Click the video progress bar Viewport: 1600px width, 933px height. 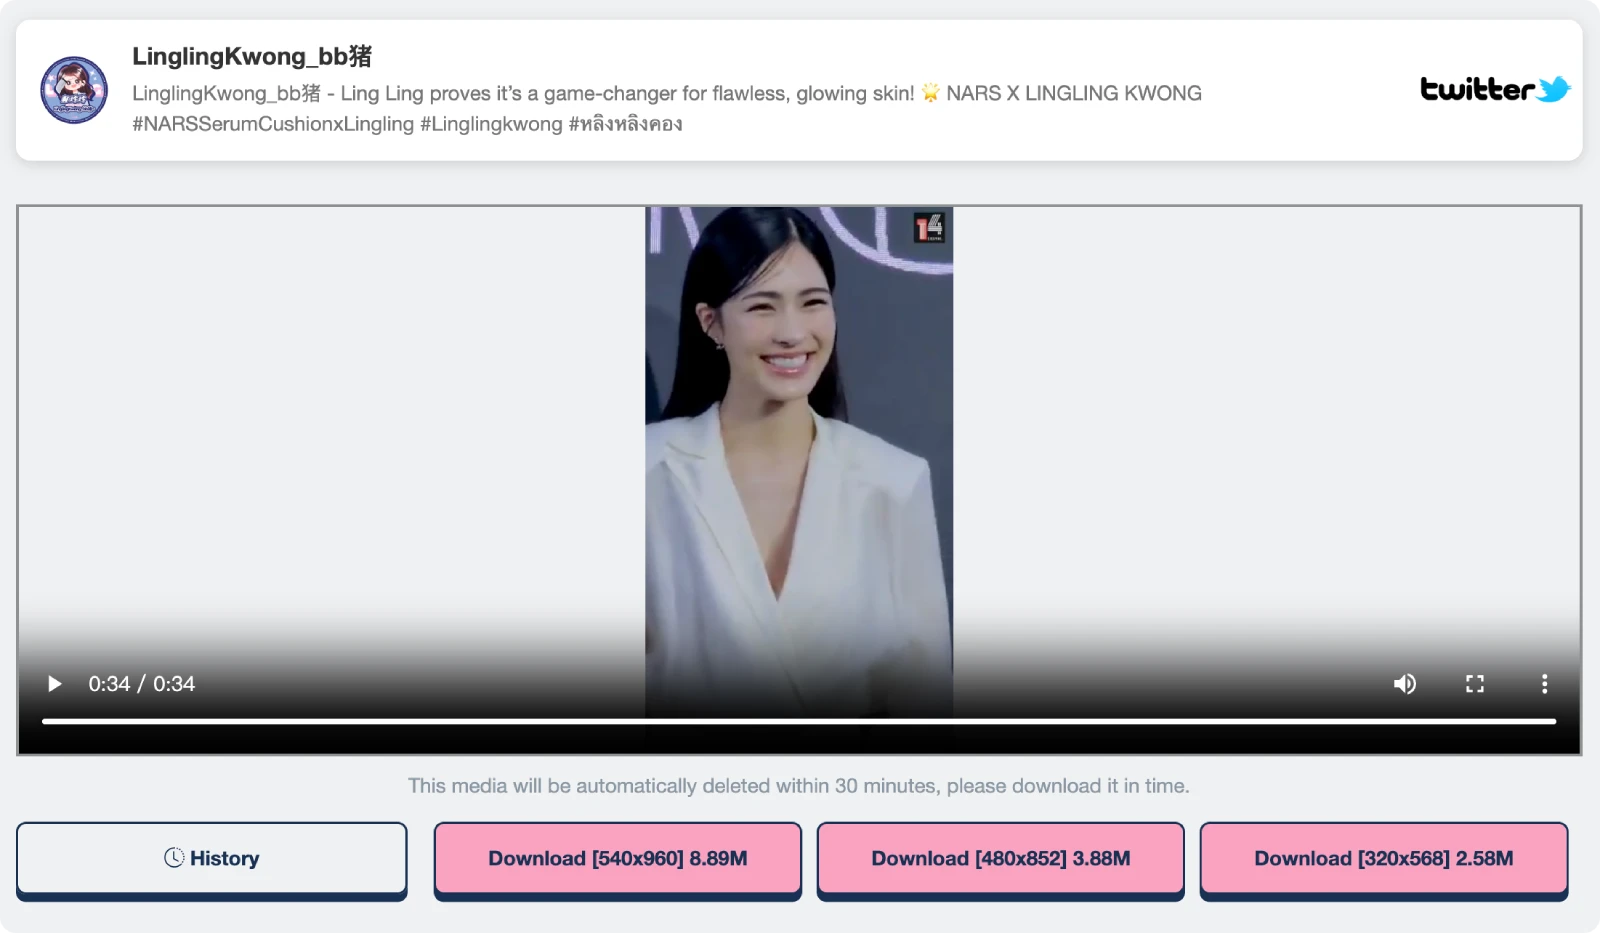(x=798, y=721)
